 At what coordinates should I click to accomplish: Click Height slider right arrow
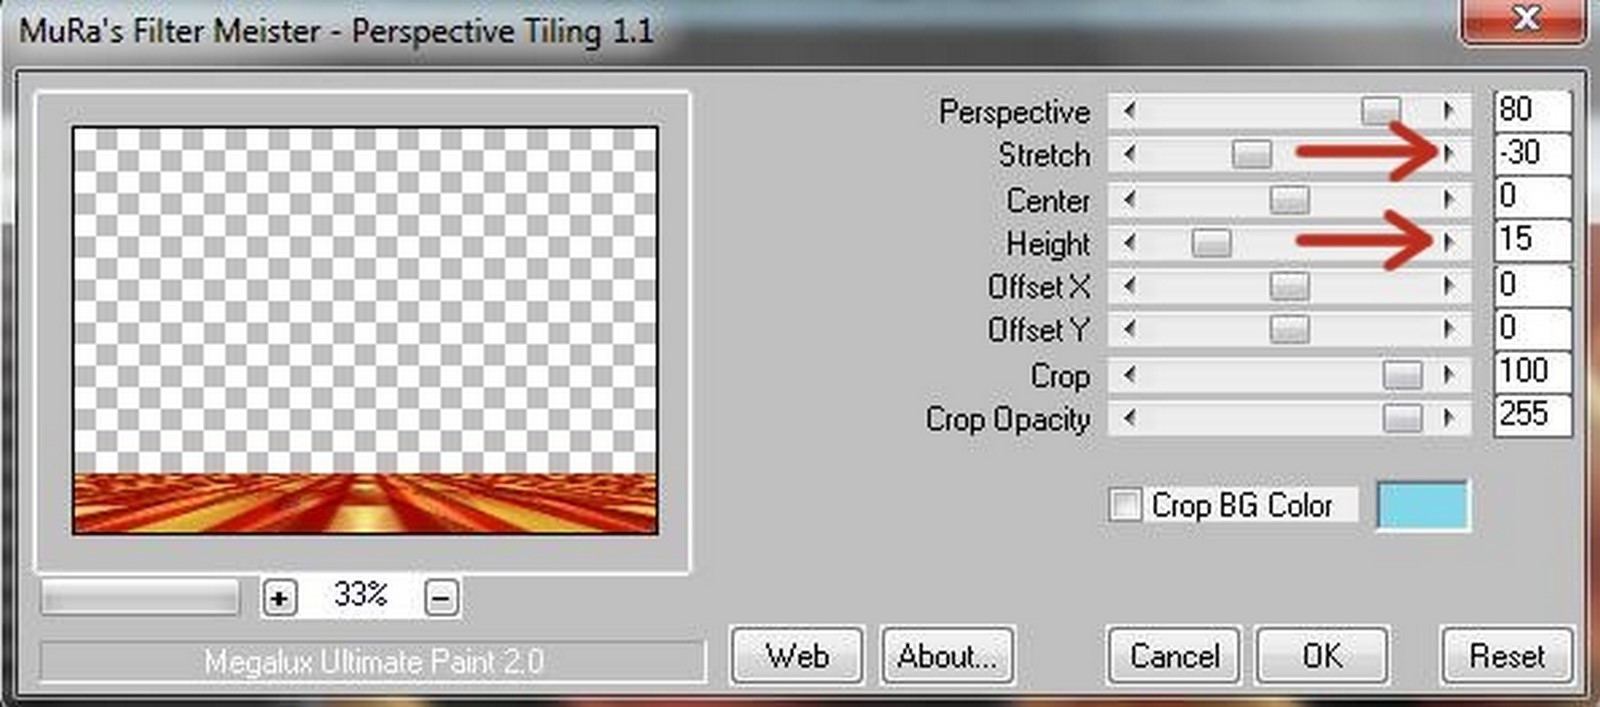[x=1449, y=242]
